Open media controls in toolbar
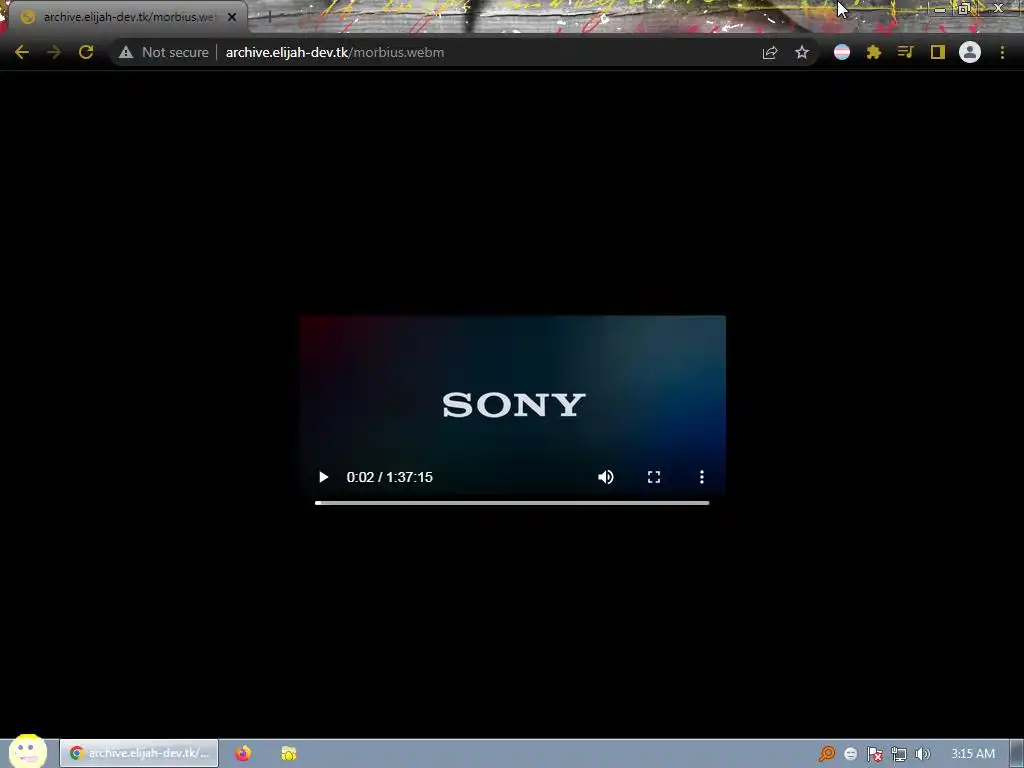This screenshot has height=768, width=1024. pos(905,52)
